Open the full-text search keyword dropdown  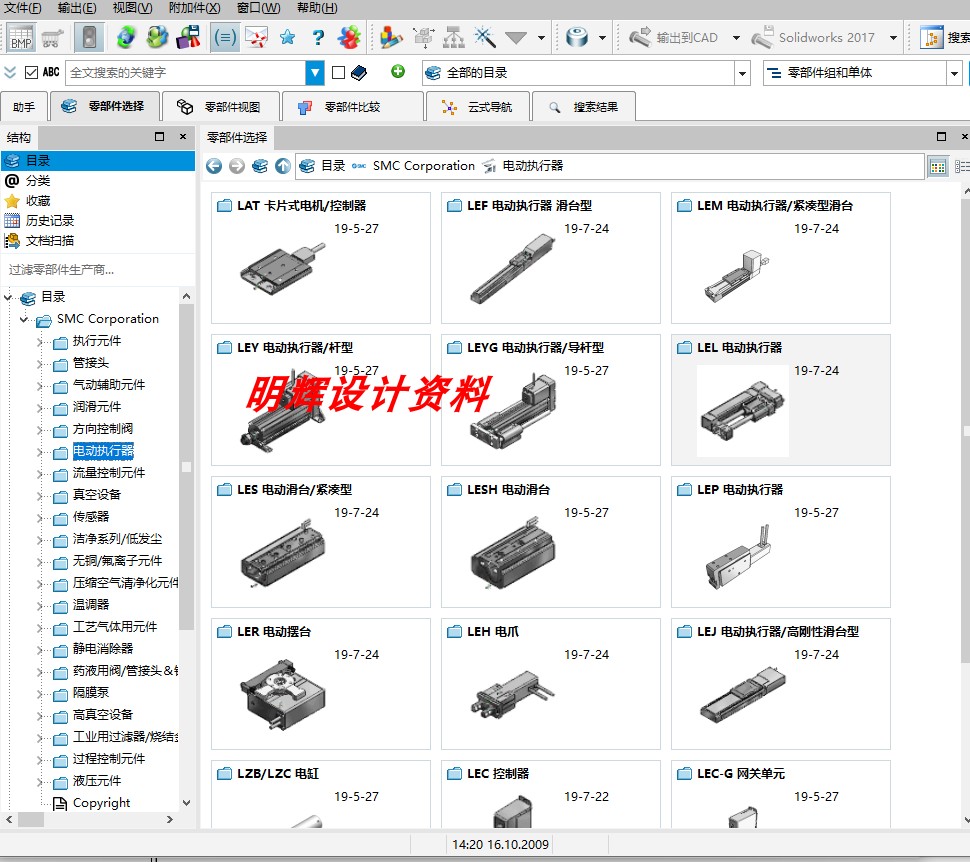tap(315, 73)
